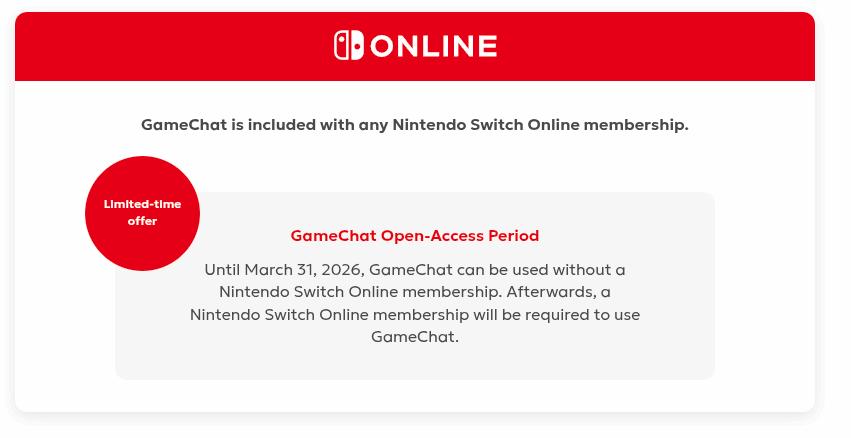Click the "GameChat is included" headline text
The height and width of the screenshot is (438, 851).
click(414, 125)
